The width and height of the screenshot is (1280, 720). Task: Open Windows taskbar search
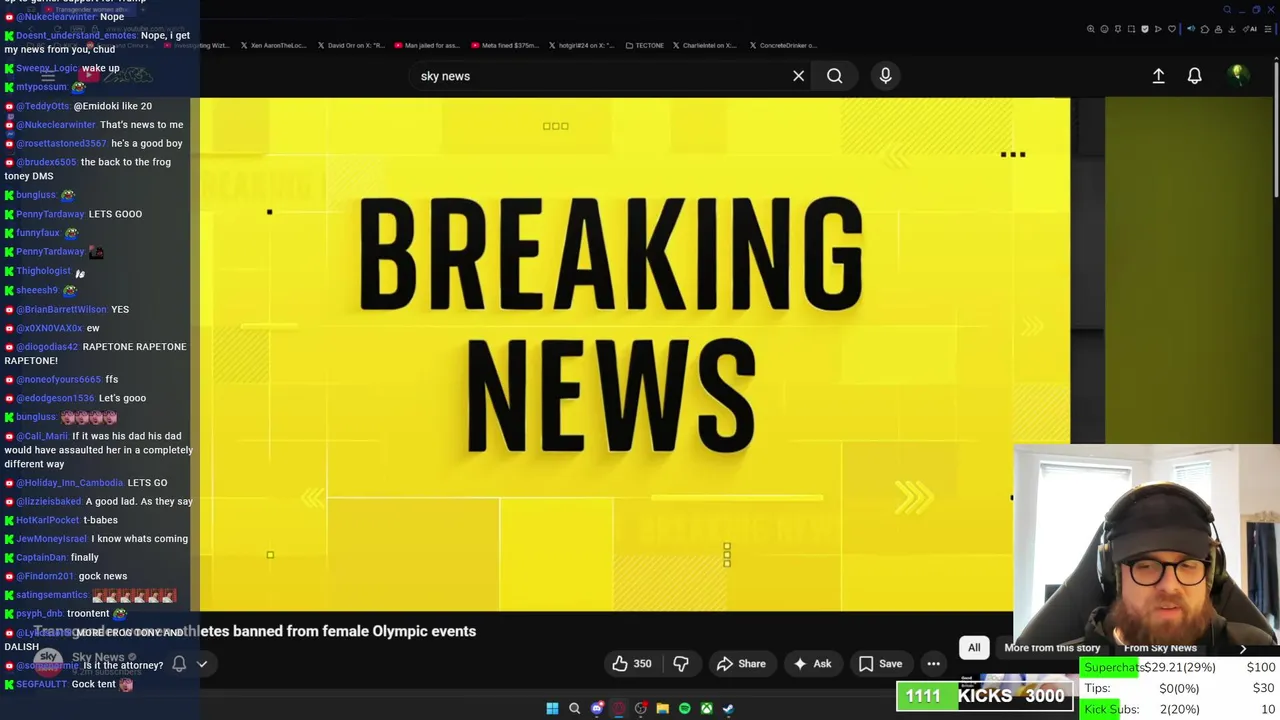(574, 708)
